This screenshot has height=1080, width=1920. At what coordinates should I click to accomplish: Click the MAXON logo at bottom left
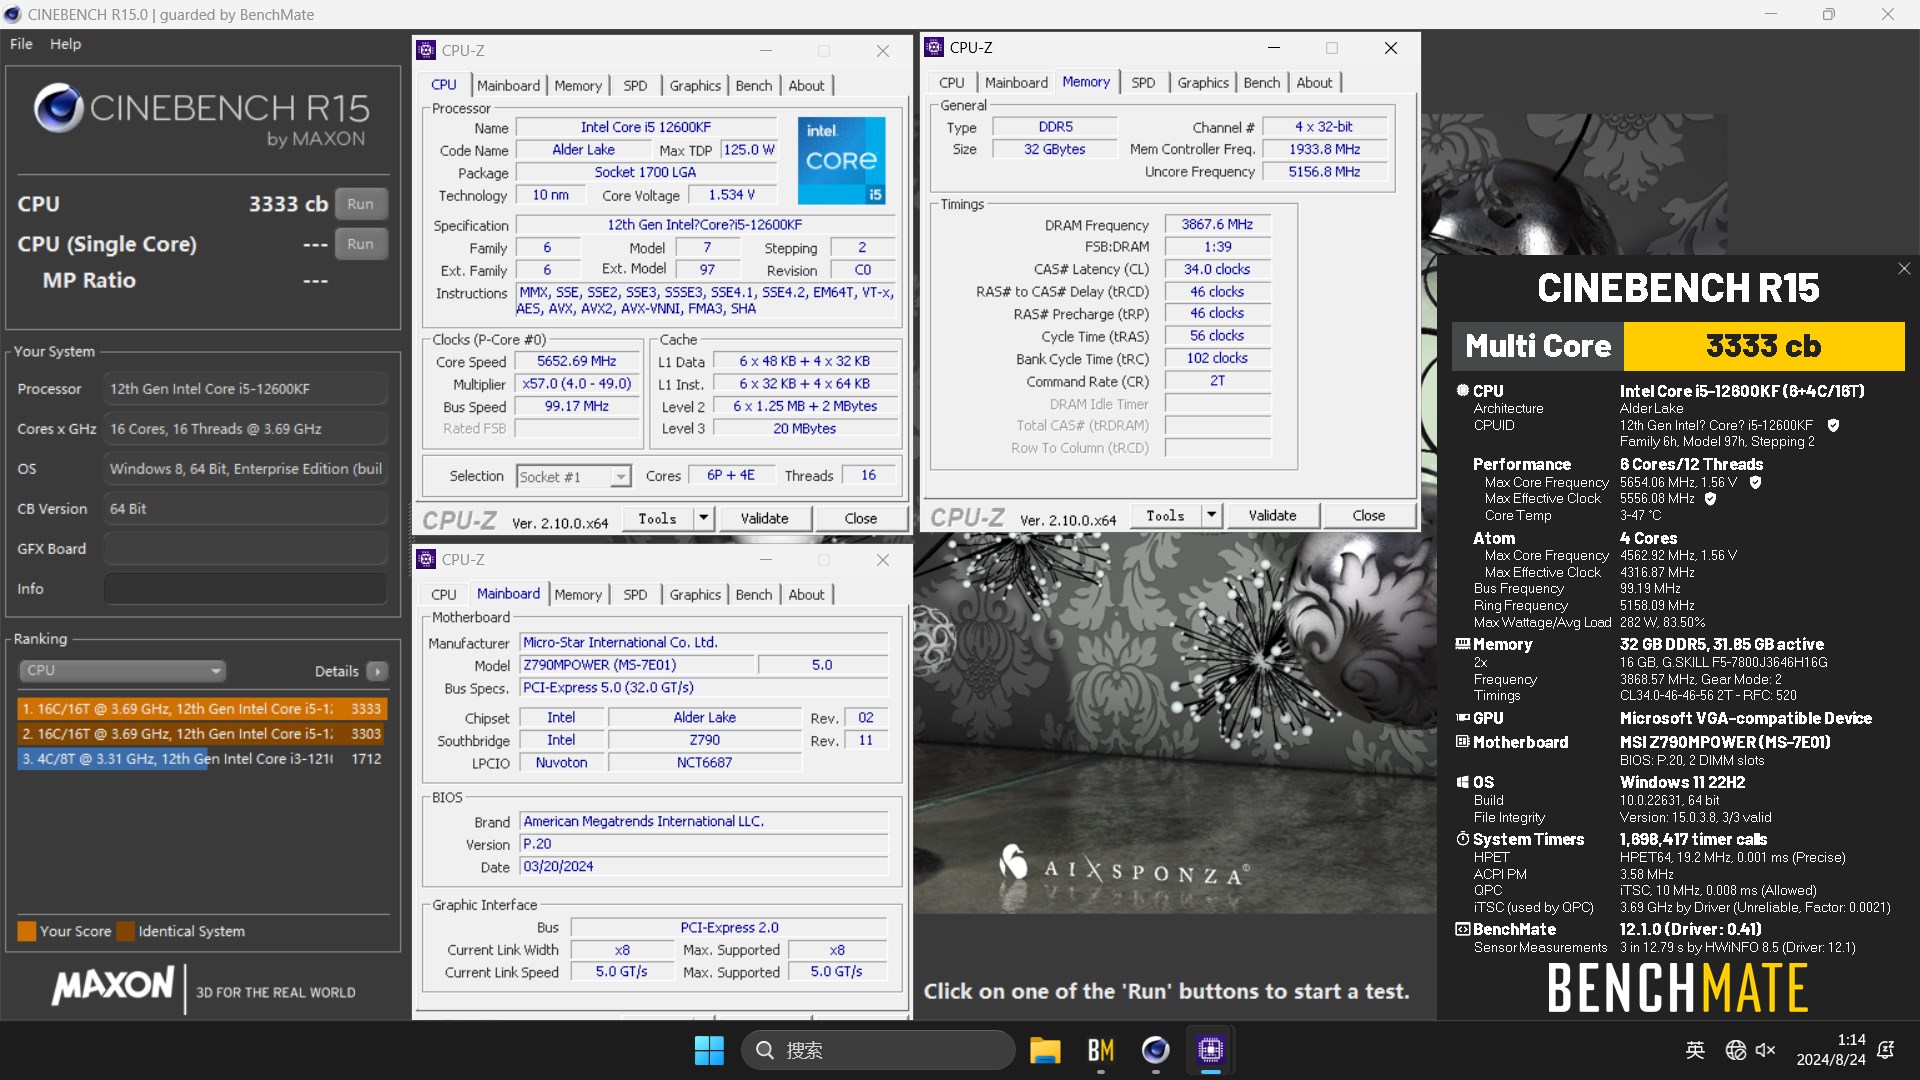[113, 986]
